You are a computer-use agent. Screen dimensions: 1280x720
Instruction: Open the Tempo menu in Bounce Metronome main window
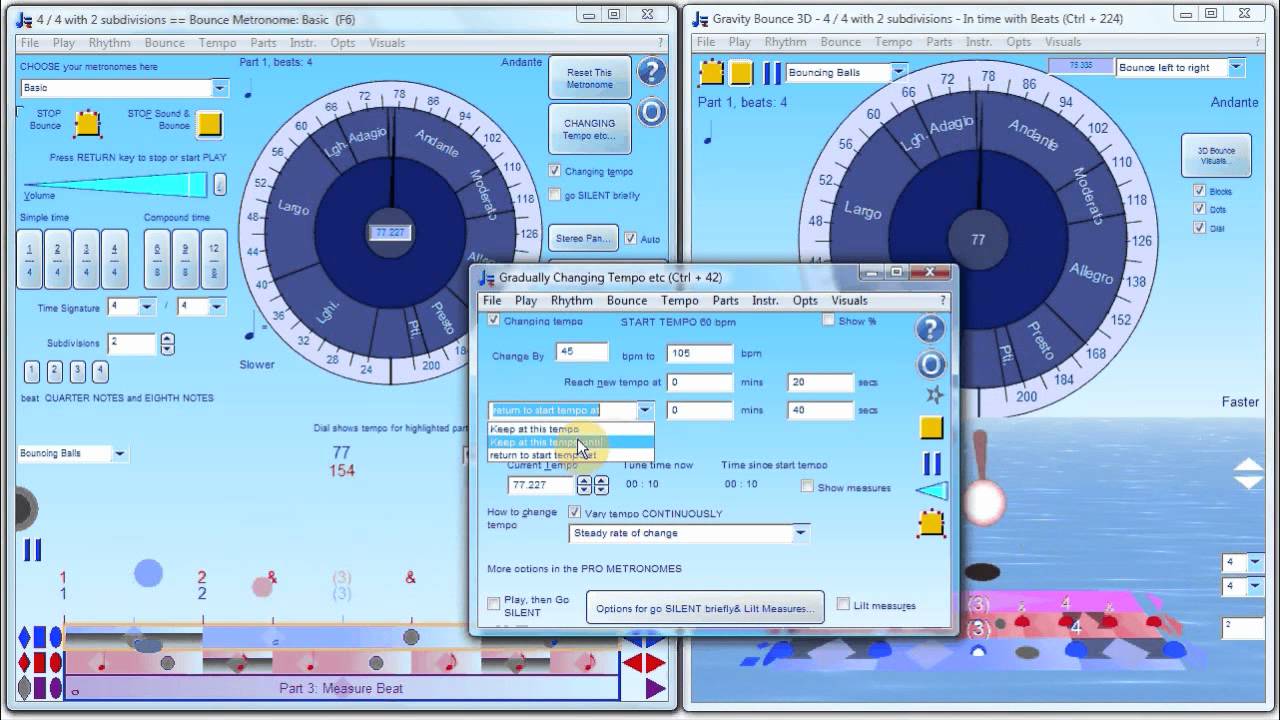pos(217,43)
